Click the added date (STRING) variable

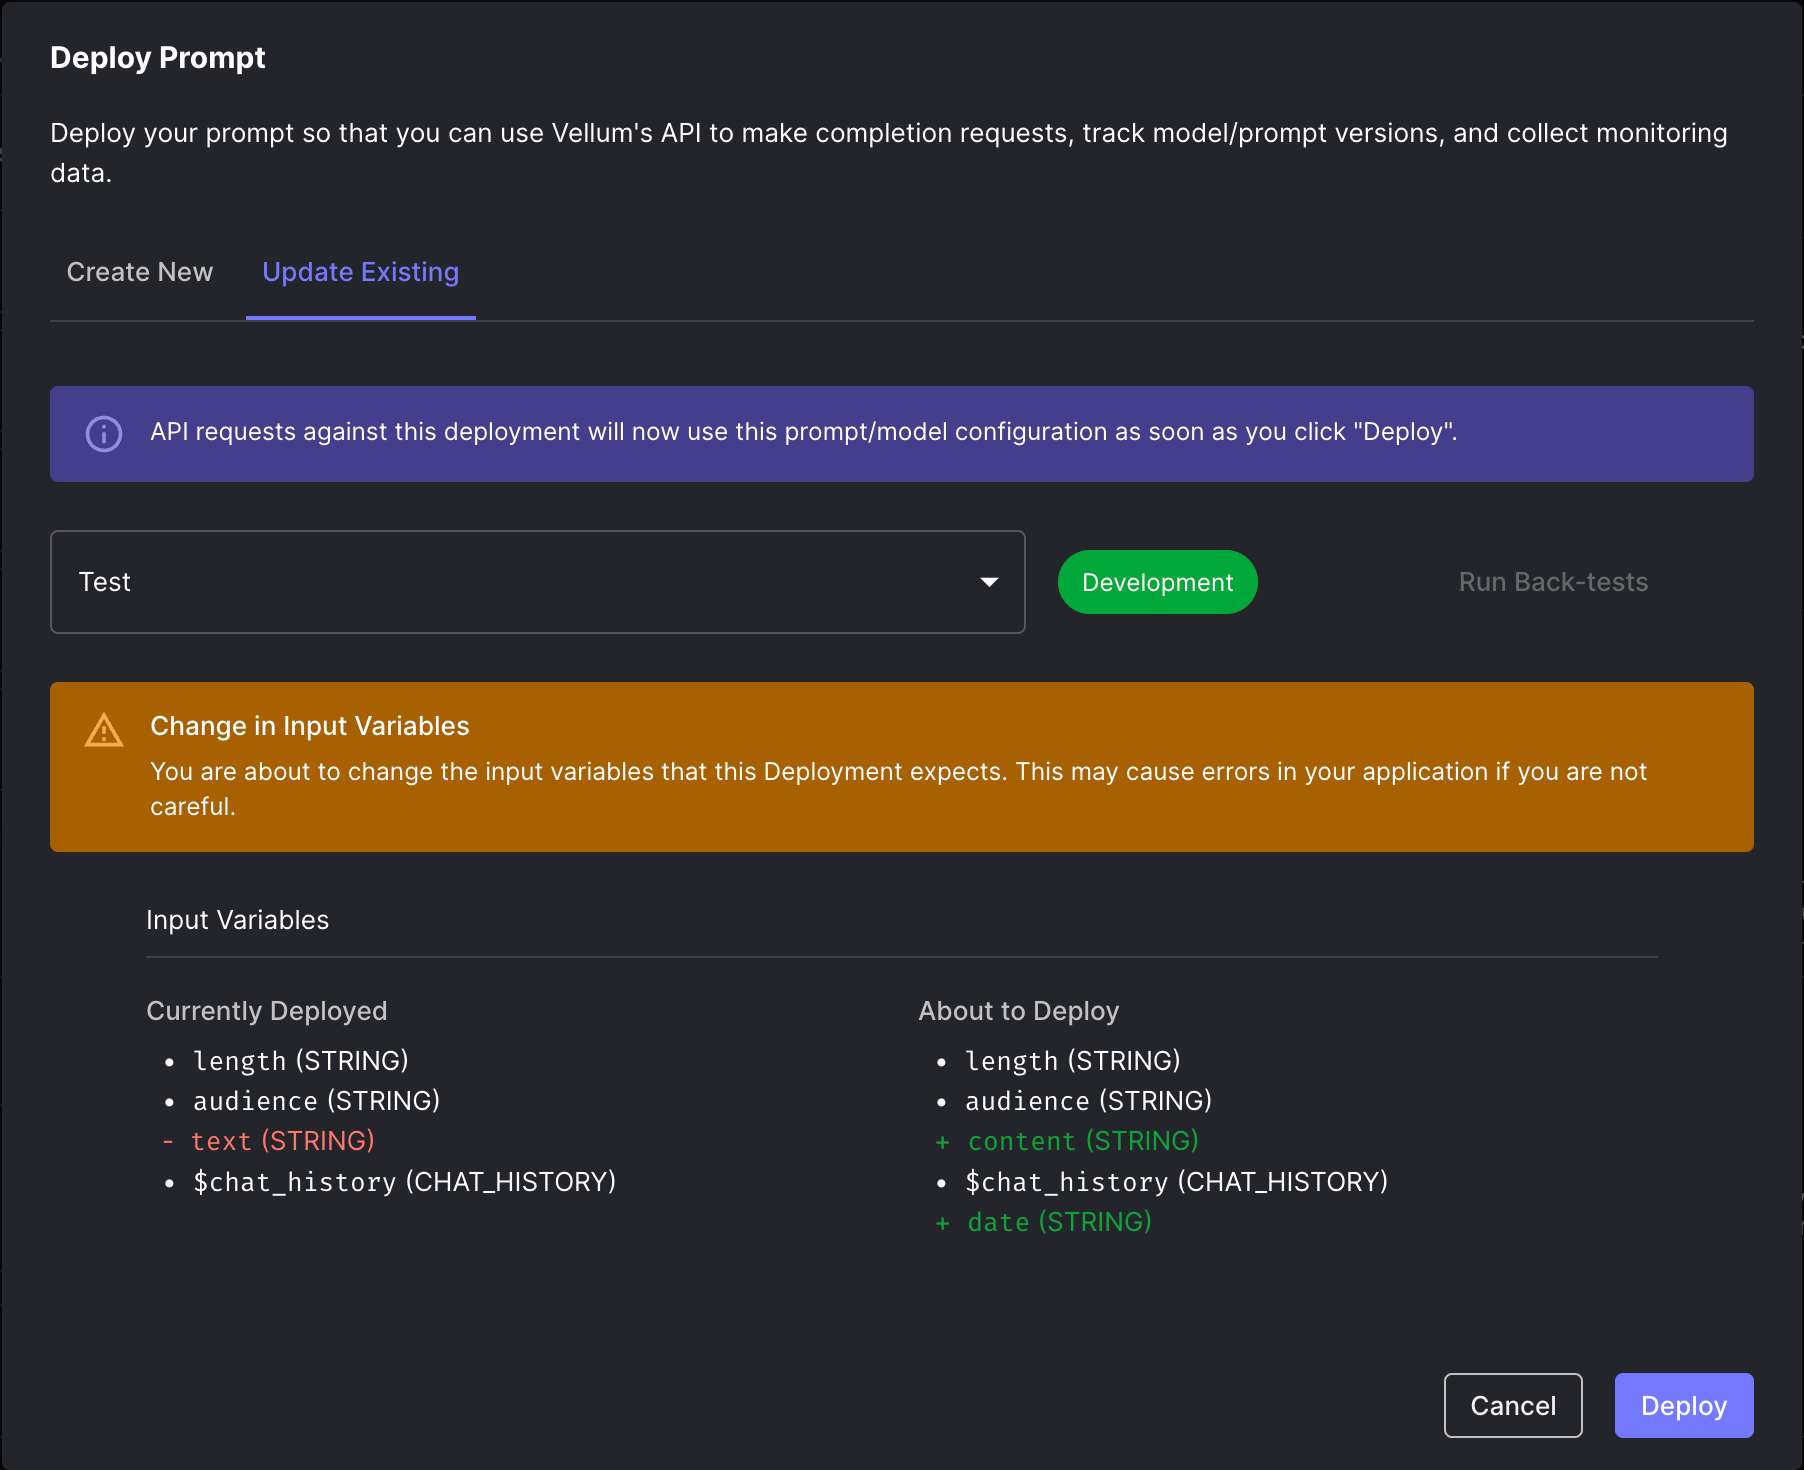click(1059, 1222)
